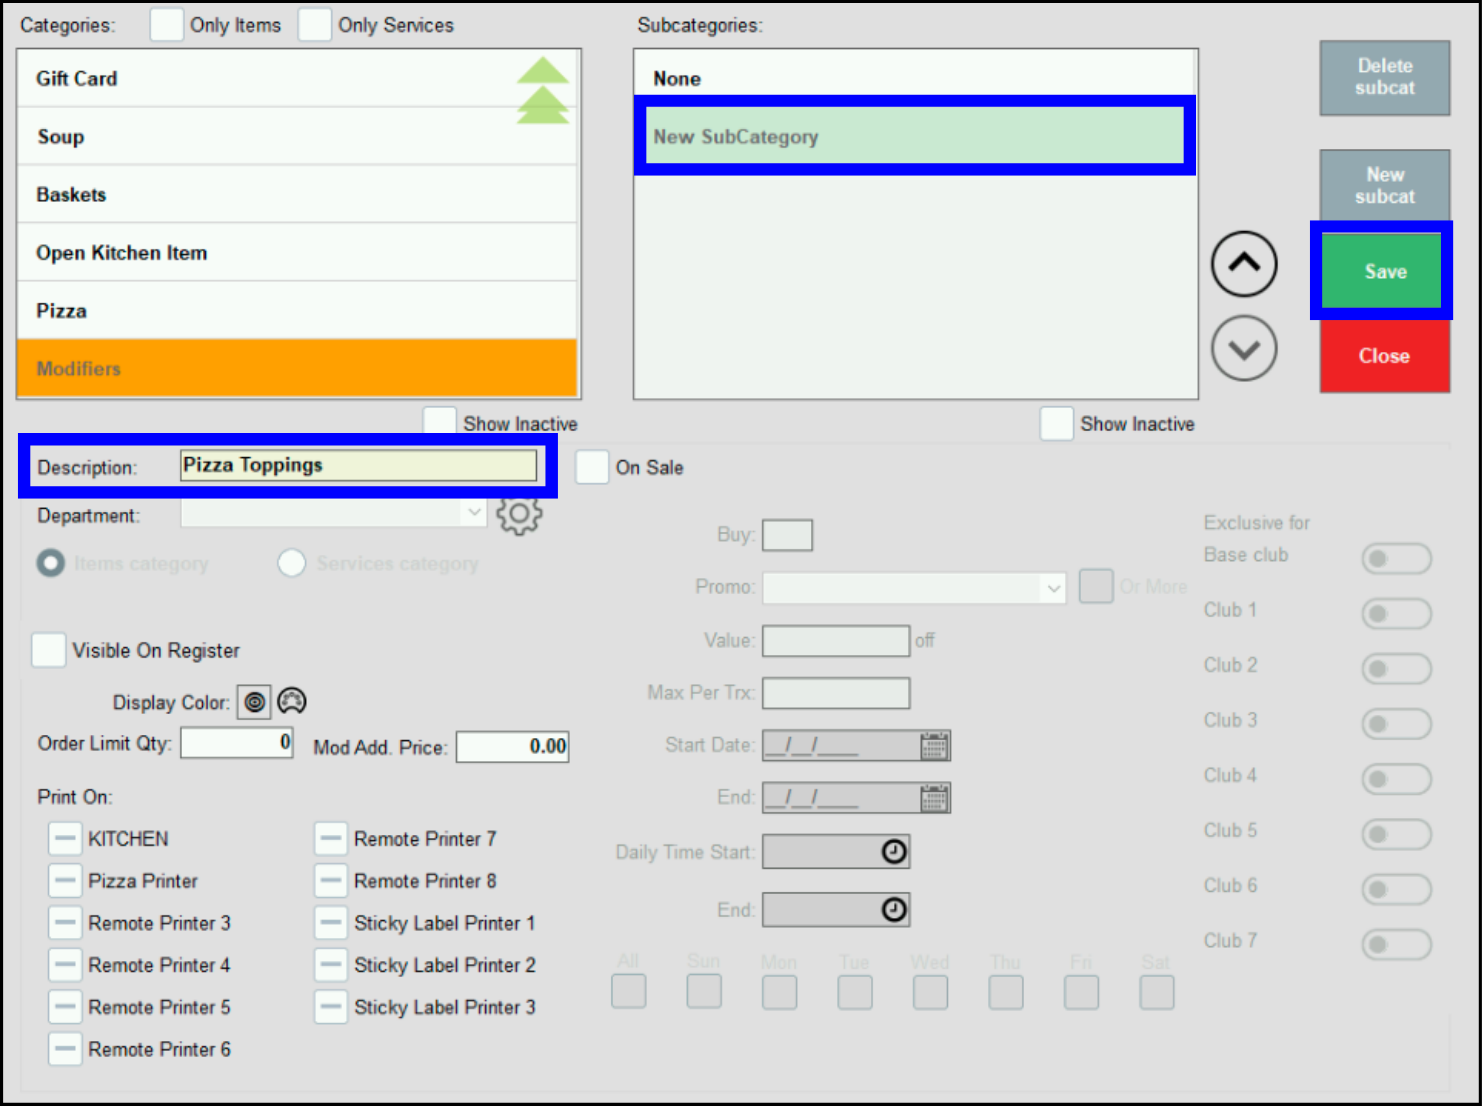Image resolution: width=1484 pixels, height=1109 pixels.
Task: Click the Mod Add. Price field
Action: (513, 747)
